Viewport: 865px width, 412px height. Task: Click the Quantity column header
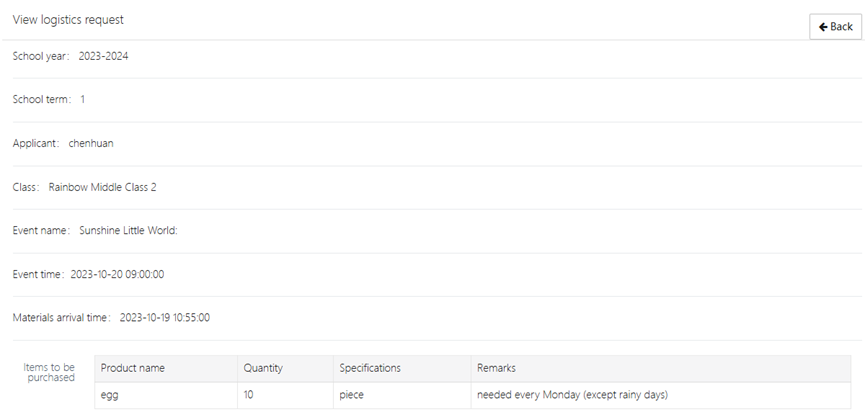(263, 368)
